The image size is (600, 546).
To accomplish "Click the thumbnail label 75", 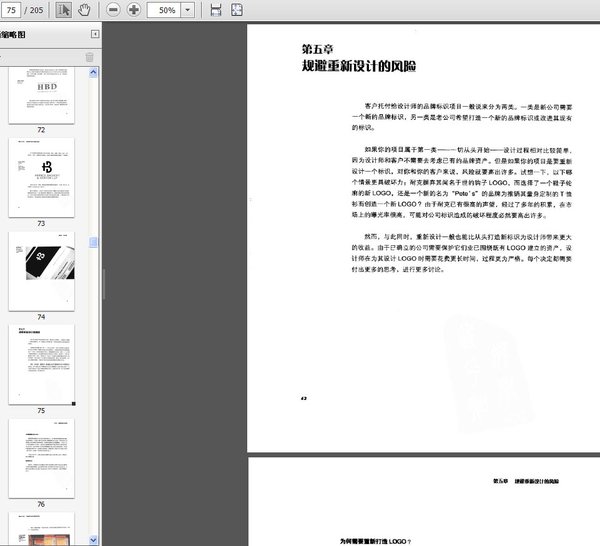I will pyautogui.click(x=41, y=411).
